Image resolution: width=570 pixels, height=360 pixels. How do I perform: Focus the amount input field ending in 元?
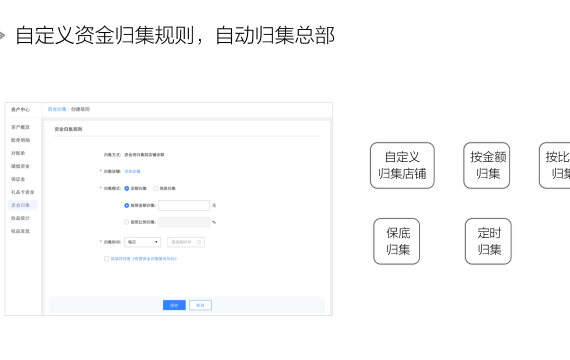coord(184,205)
